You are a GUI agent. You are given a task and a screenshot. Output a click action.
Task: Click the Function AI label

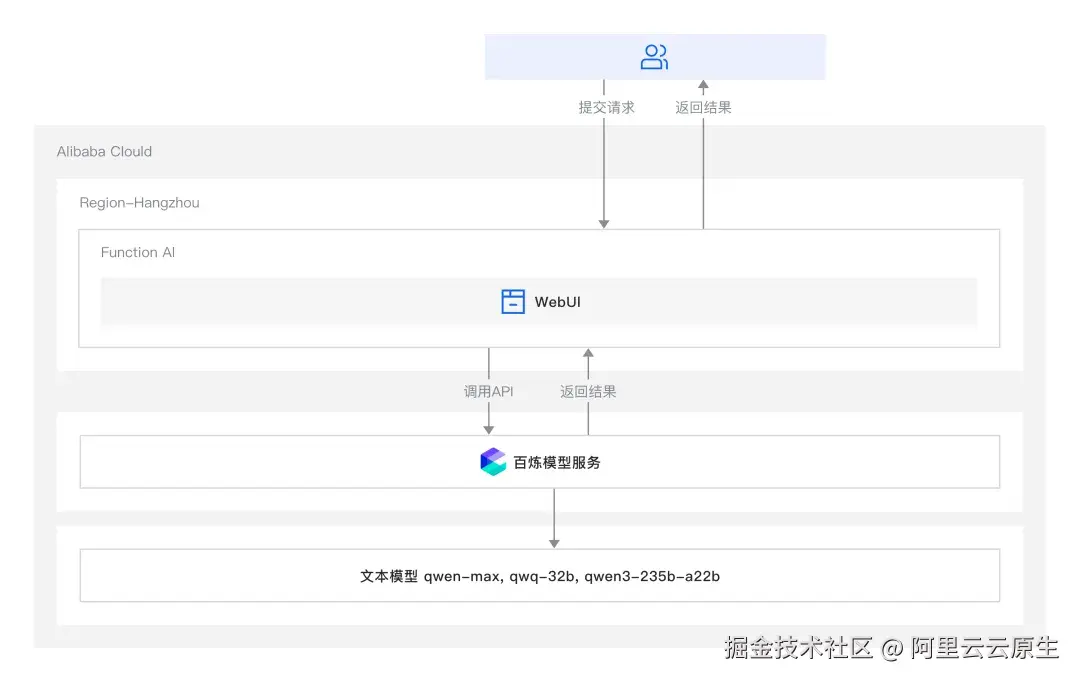138,252
